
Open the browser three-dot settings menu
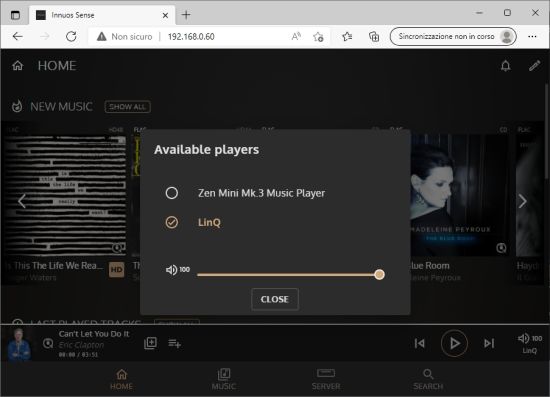pyautogui.click(x=532, y=36)
